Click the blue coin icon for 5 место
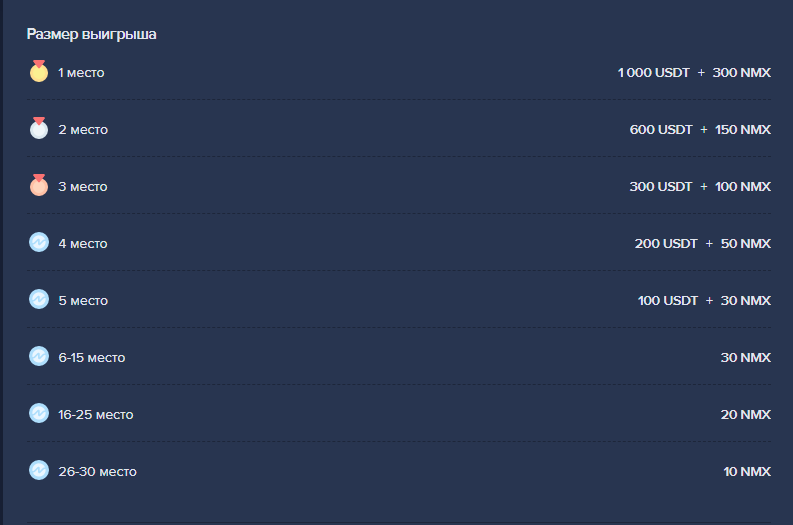Viewport: 793px width, 525px height. pyautogui.click(x=38, y=300)
